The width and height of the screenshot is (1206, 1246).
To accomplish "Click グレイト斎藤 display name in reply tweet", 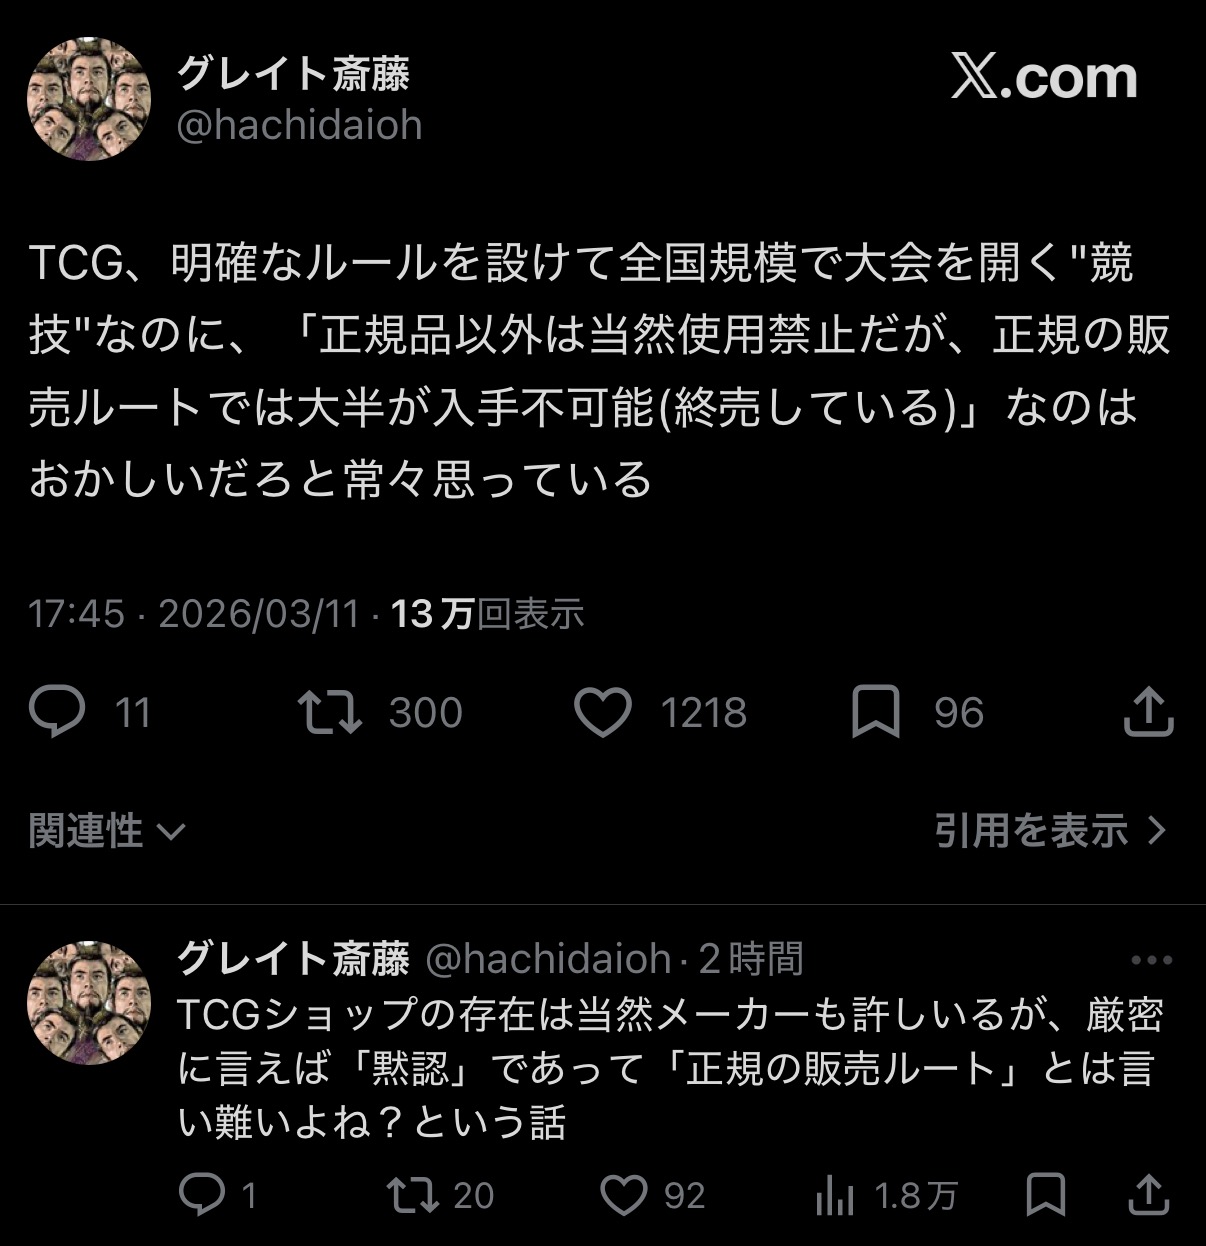I will (x=293, y=959).
